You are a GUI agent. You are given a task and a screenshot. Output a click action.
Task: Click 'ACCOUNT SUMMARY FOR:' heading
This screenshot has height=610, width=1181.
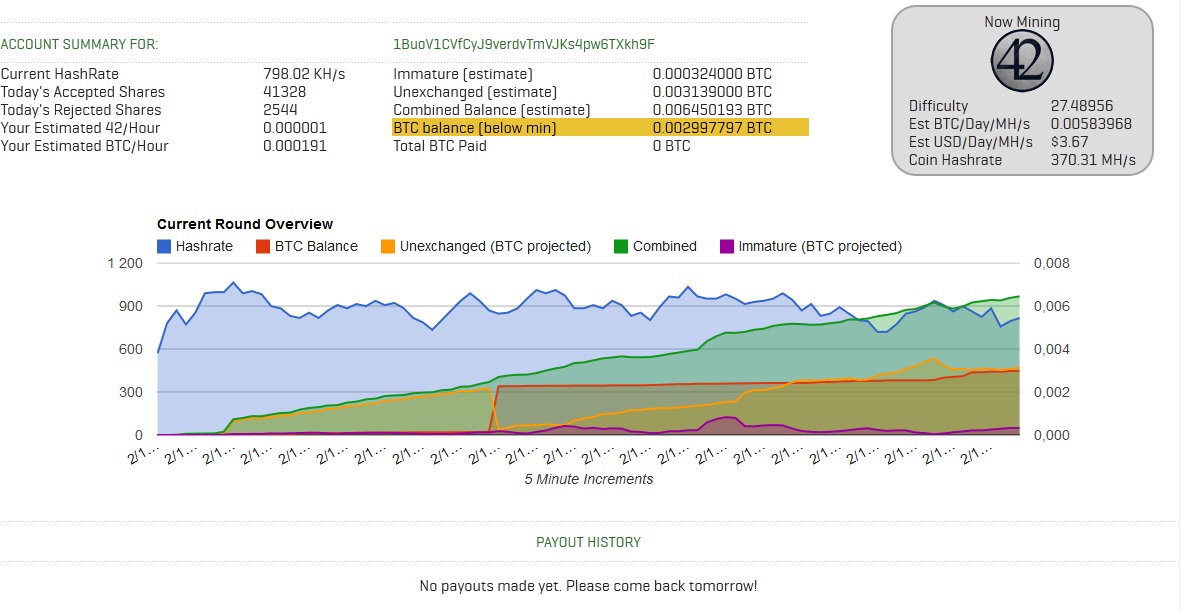click(x=79, y=44)
